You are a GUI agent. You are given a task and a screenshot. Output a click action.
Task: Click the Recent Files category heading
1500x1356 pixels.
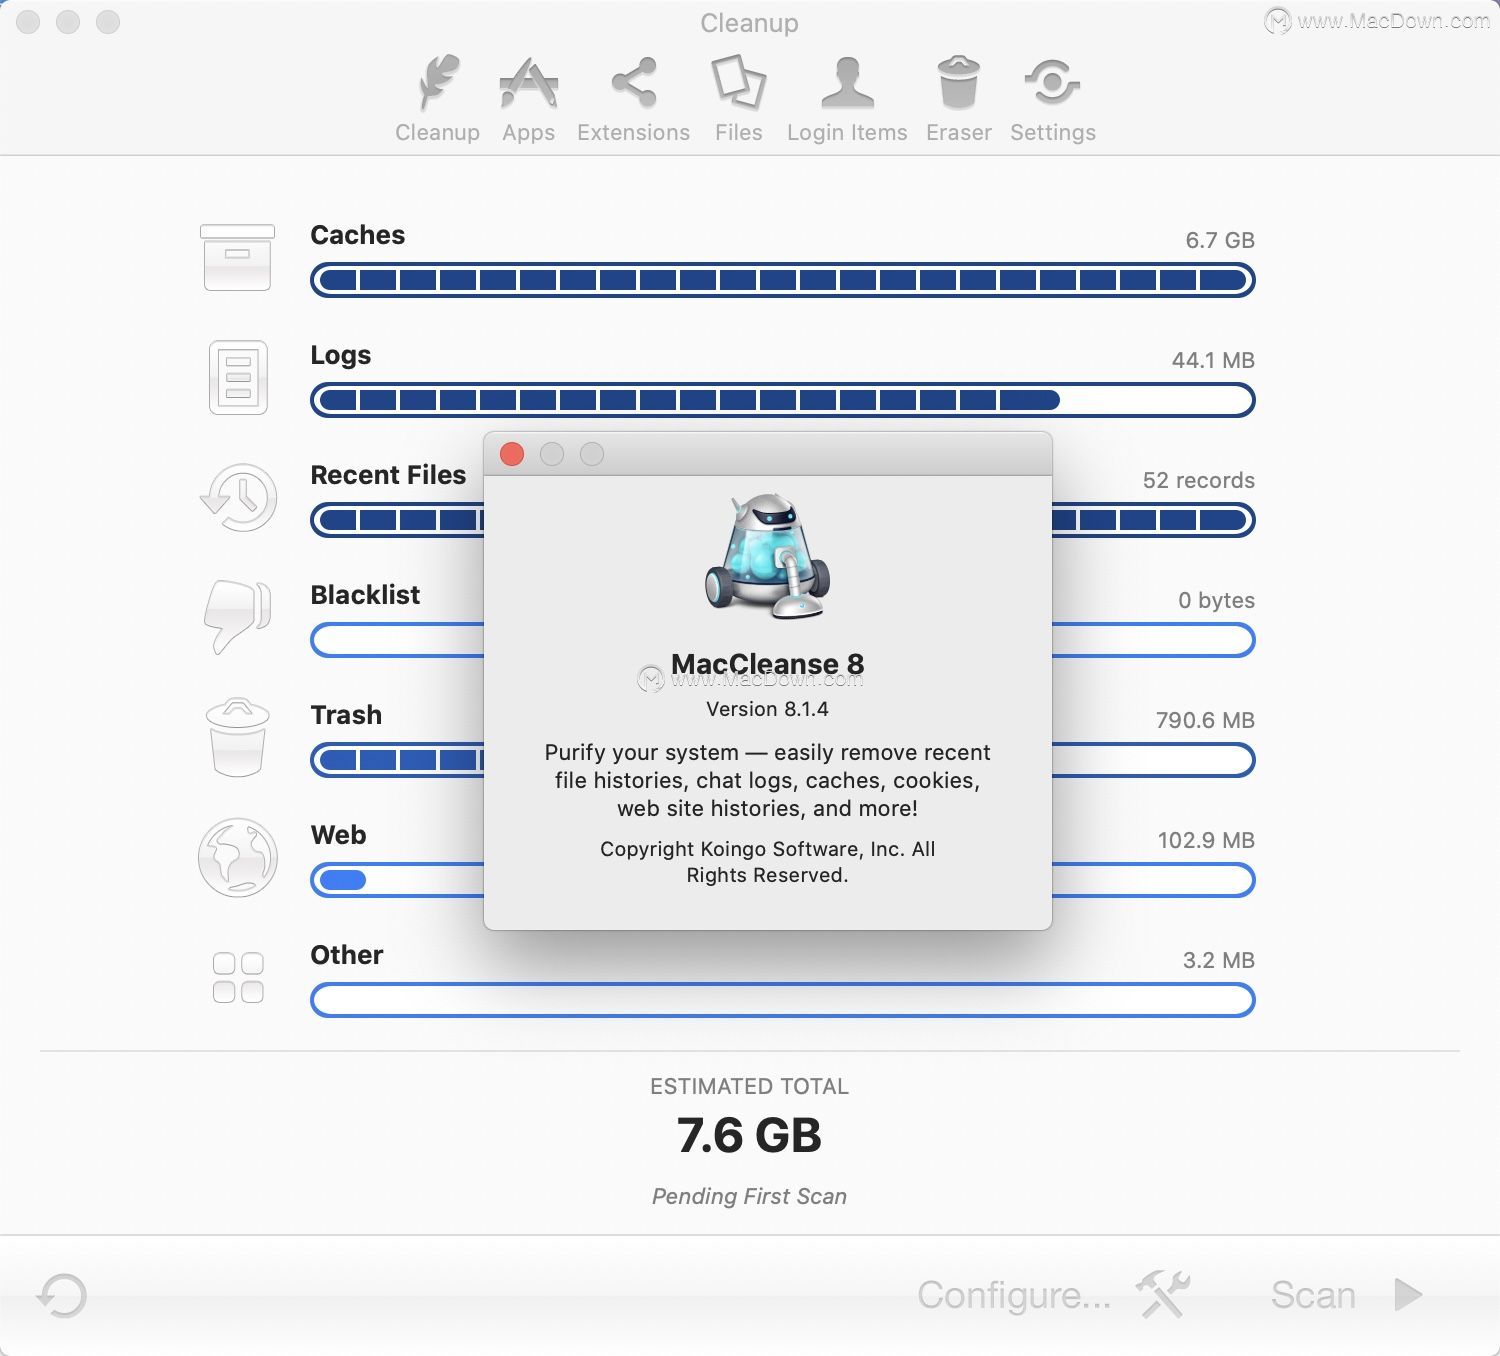pos(388,475)
